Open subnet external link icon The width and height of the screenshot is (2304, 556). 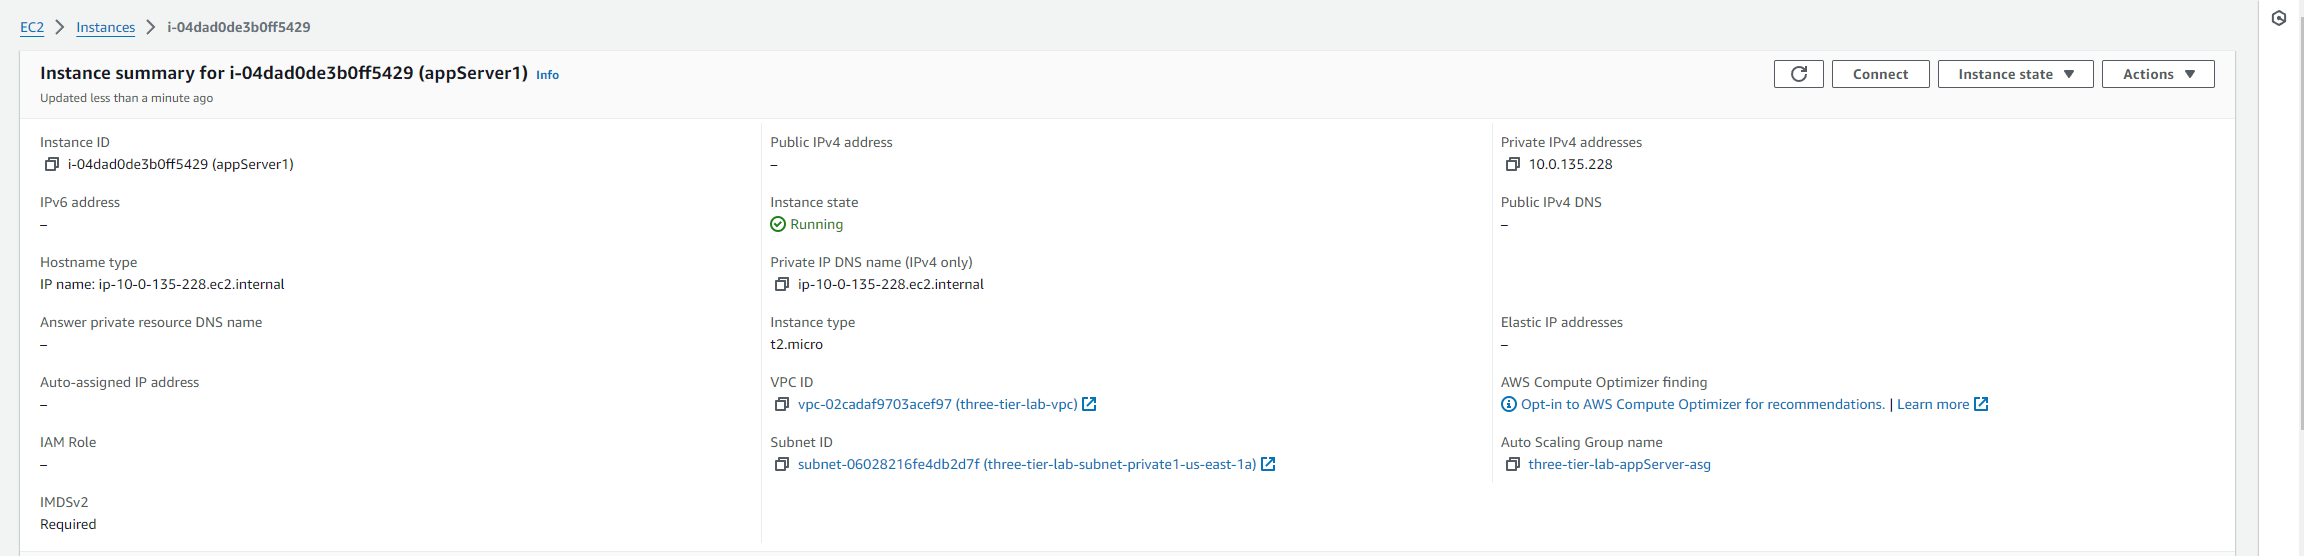(1268, 464)
